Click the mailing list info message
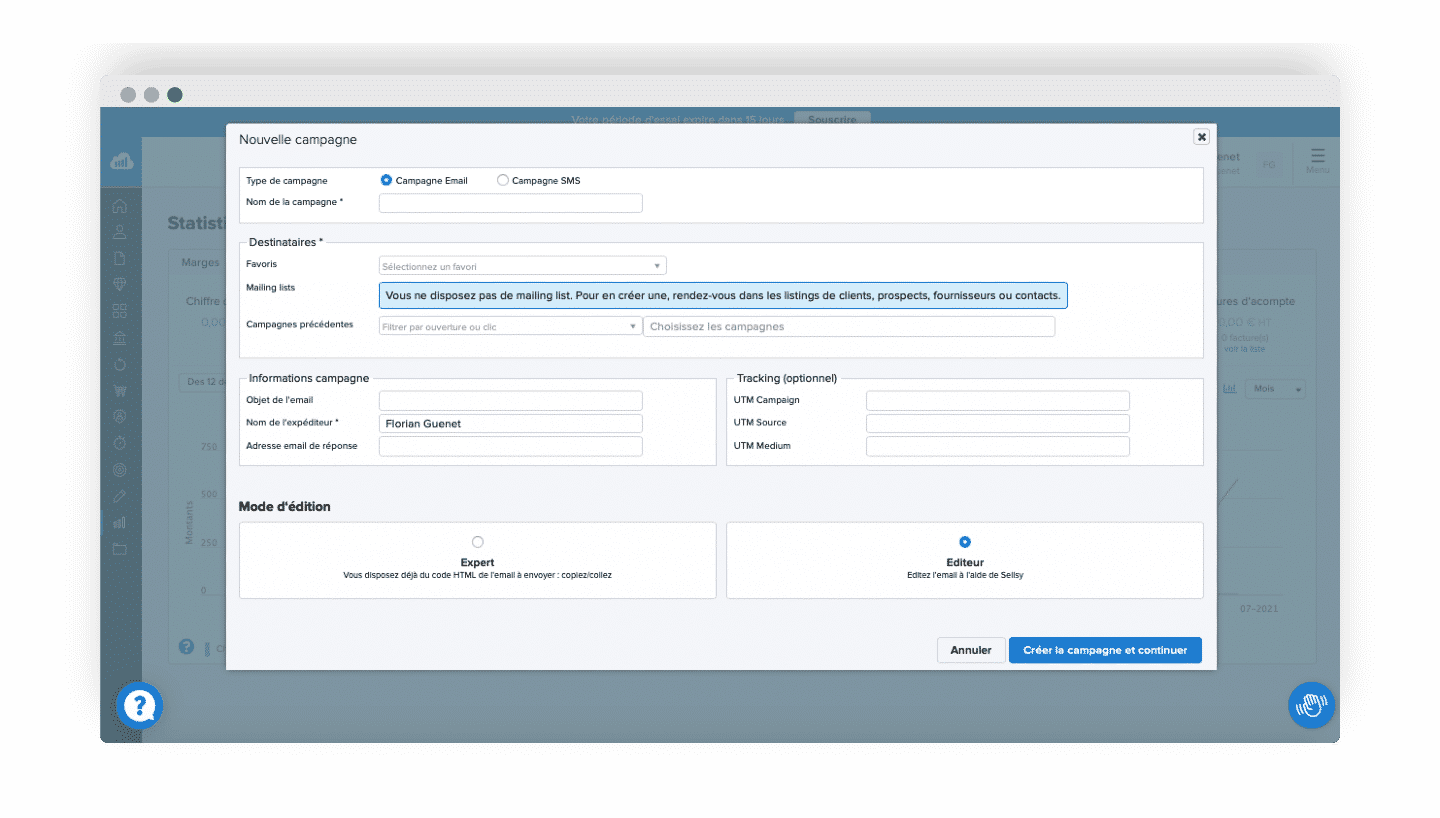This screenshot has width=1440, height=818. (723, 296)
